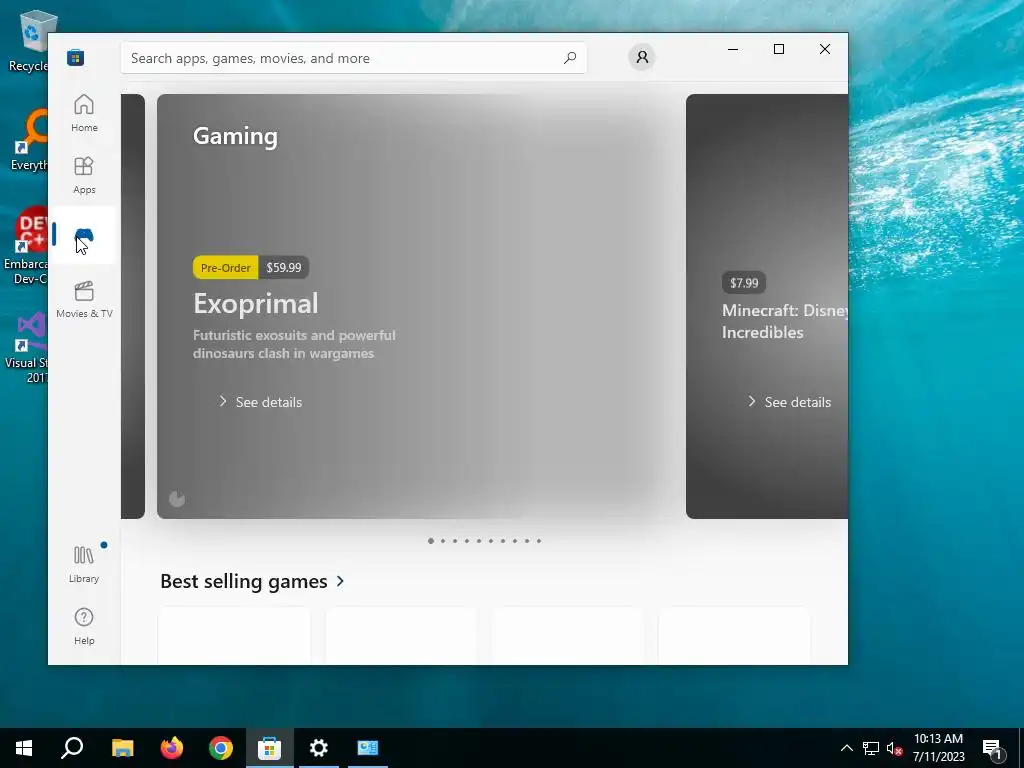Viewport: 1024px width, 768px height.
Task: Go to the Apps section
Action: [84, 175]
